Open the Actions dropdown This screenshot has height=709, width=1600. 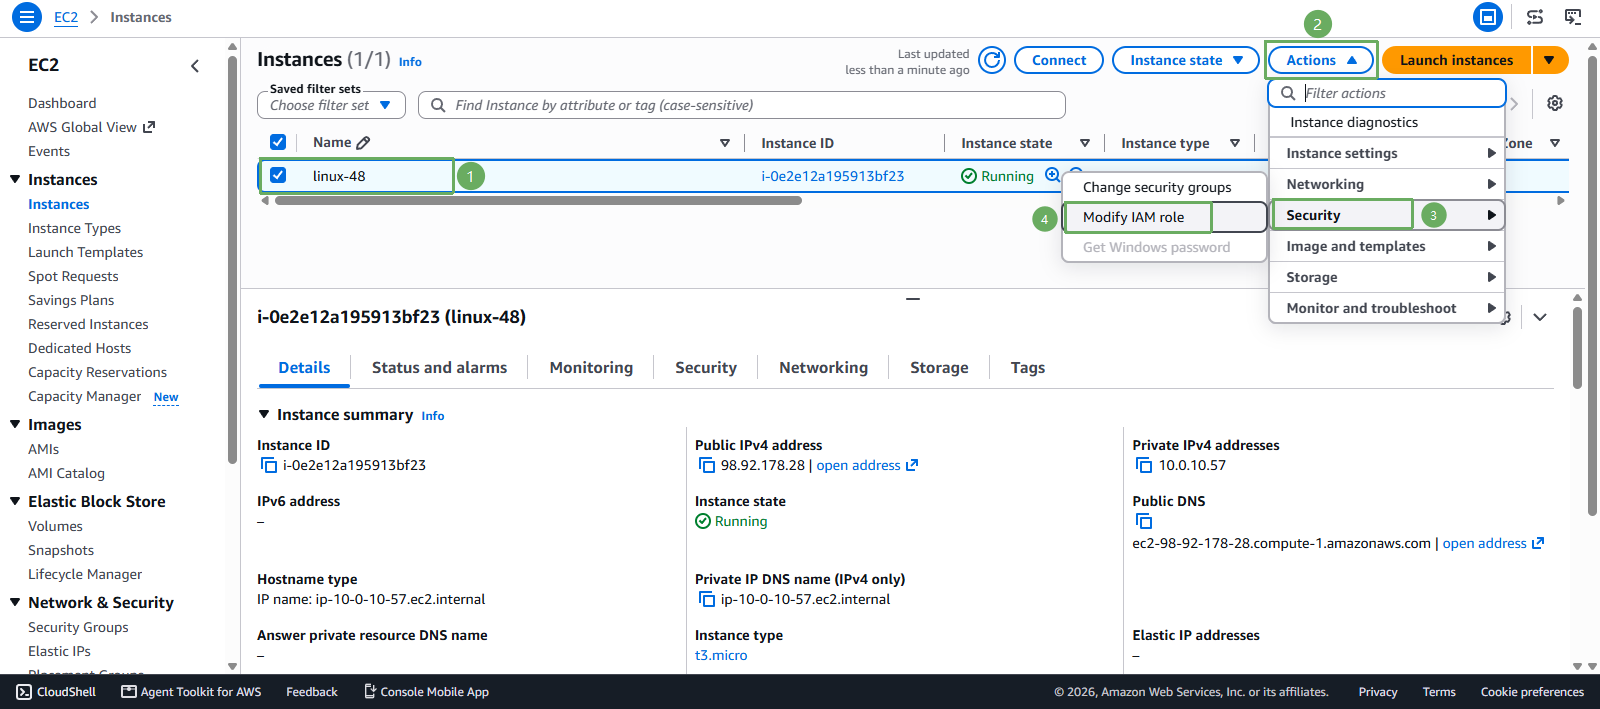(x=1320, y=60)
